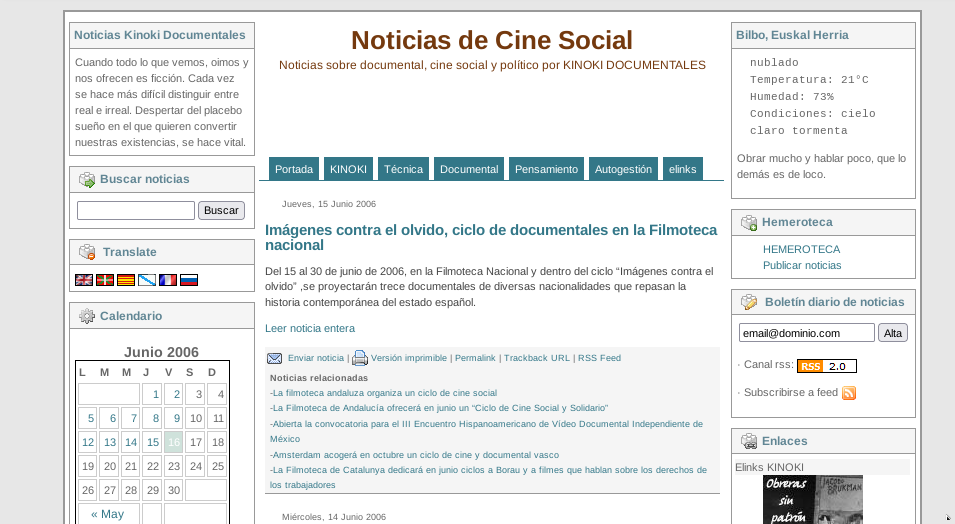Open the Publicar noticias link
Image resolution: width=955 pixels, height=524 pixels.
pyautogui.click(x=802, y=266)
